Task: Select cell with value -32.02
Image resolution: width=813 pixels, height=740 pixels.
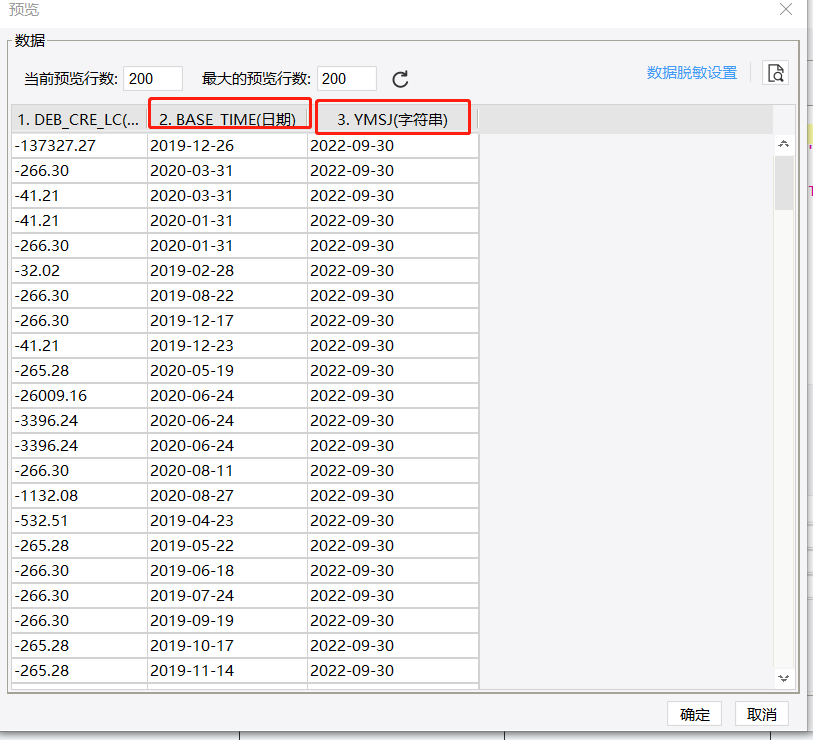Action: click(x=79, y=271)
